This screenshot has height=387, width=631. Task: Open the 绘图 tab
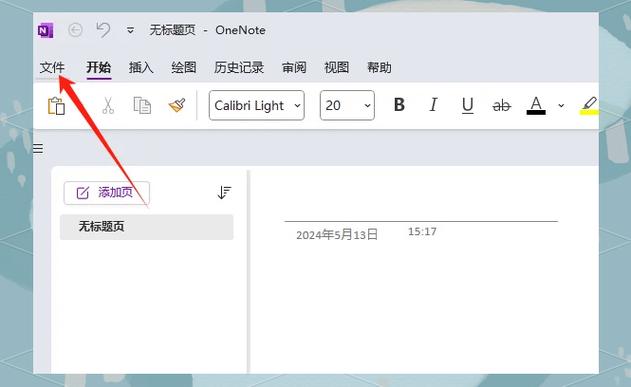[184, 68]
